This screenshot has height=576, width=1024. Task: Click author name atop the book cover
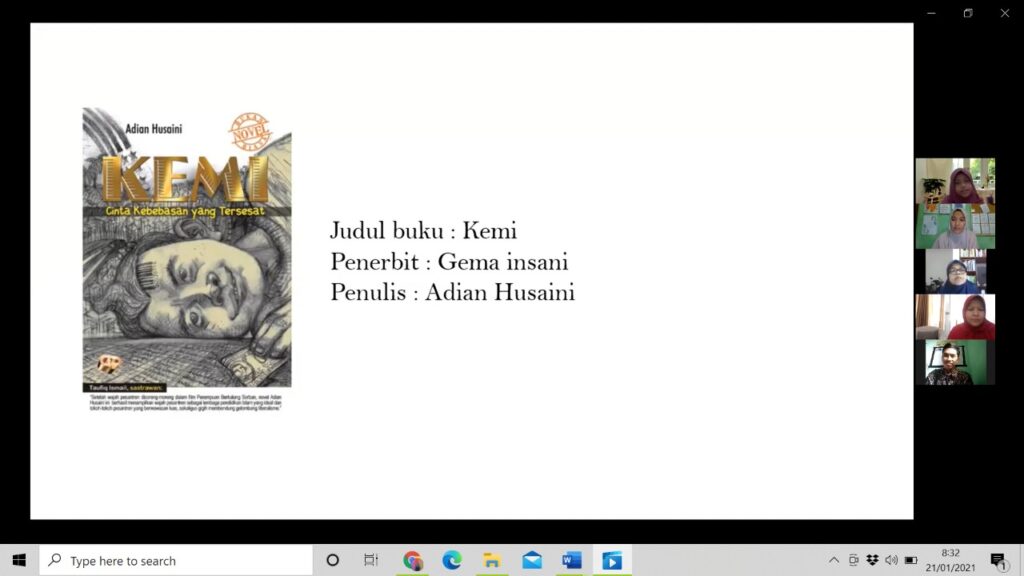[153, 129]
